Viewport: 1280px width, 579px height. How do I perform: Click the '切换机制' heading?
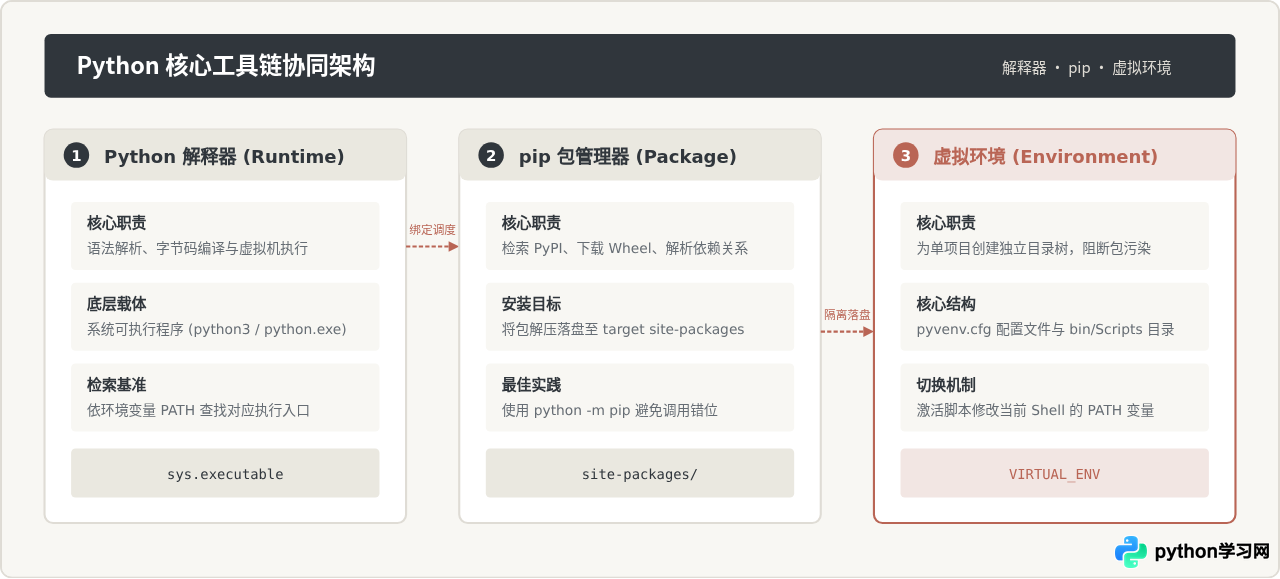pyautogui.click(x=946, y=385)
